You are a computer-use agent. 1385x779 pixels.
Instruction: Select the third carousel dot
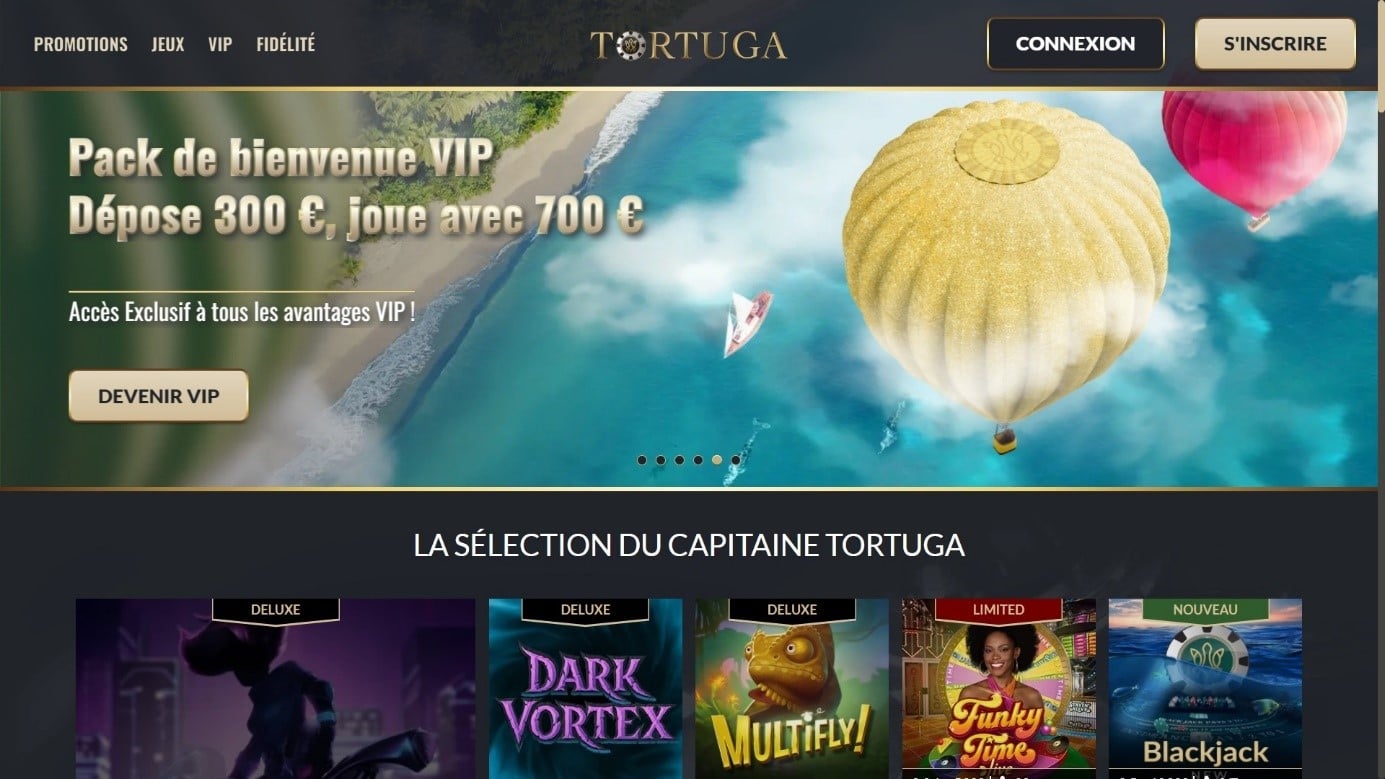(680, 460)
